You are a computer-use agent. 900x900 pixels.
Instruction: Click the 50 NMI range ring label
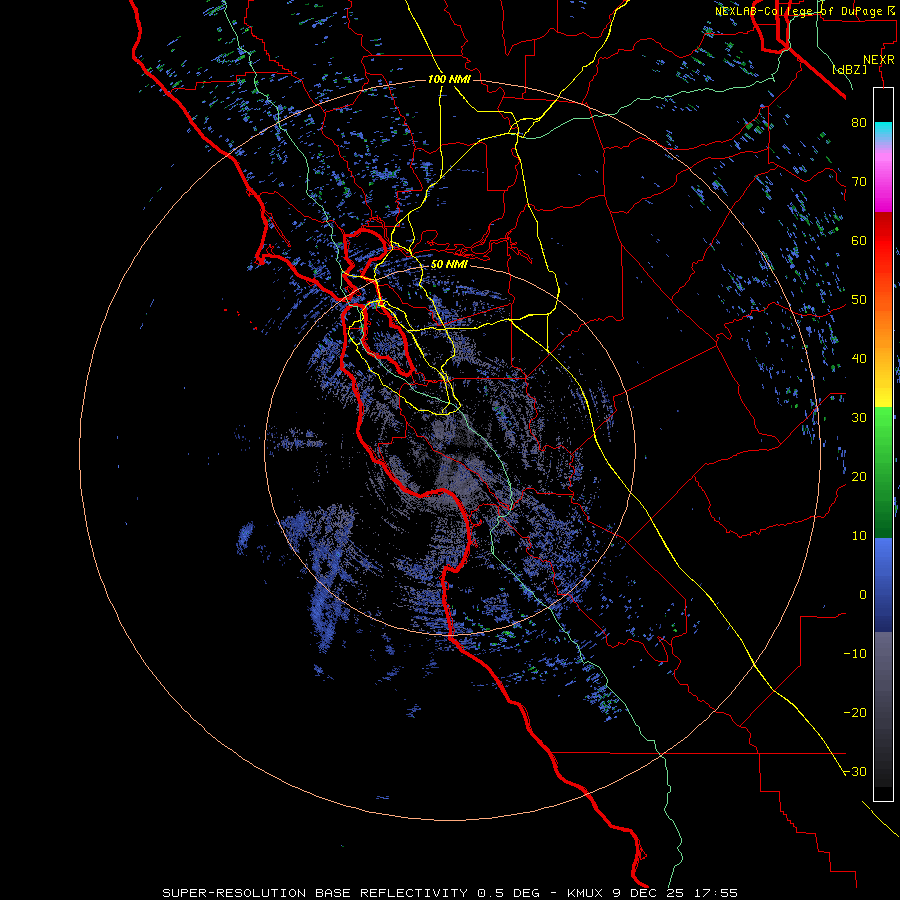[449, 265]
